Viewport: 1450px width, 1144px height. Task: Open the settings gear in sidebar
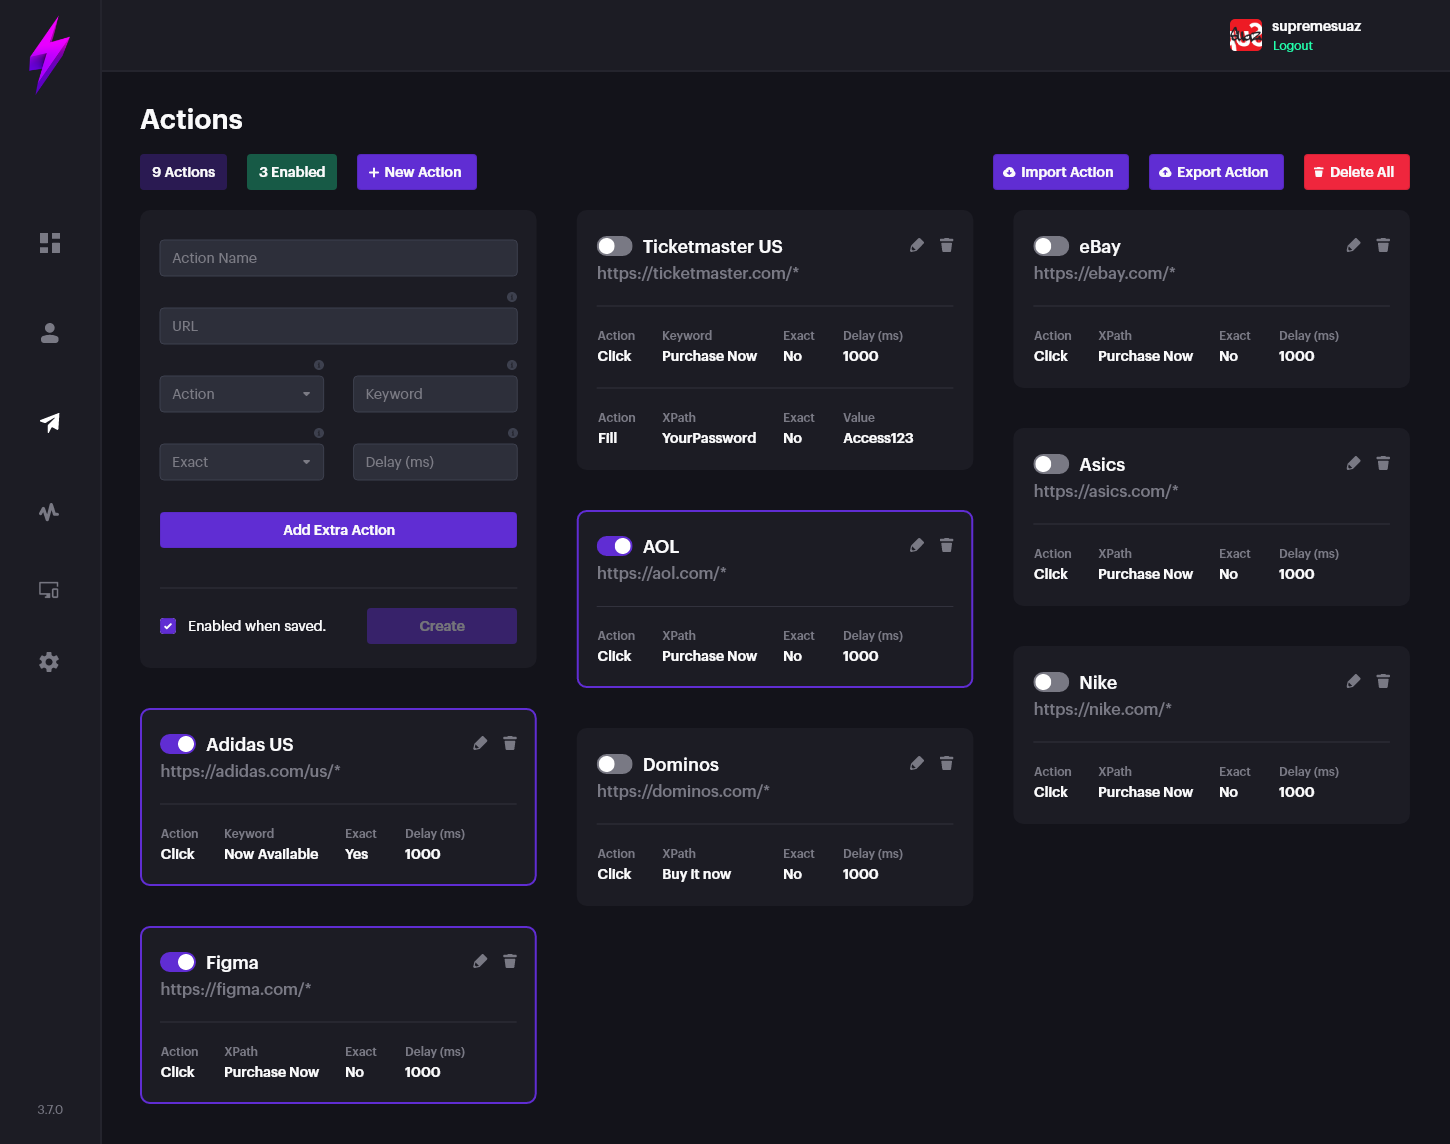pos(49,662)
